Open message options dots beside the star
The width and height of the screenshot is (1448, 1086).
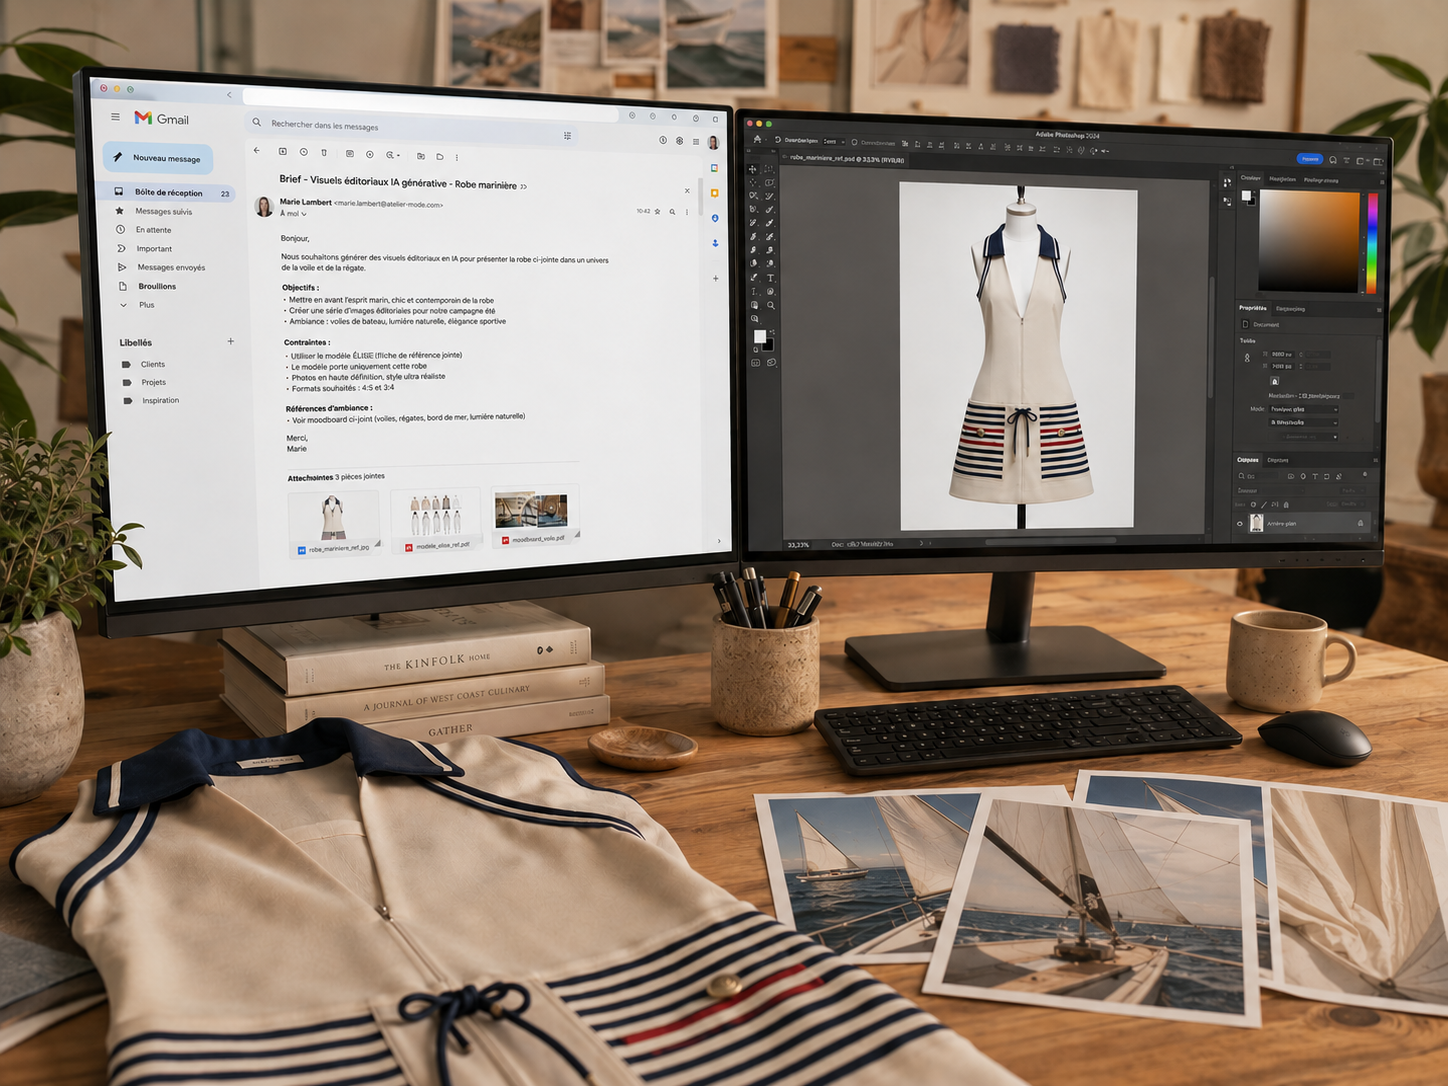[687, 212]
